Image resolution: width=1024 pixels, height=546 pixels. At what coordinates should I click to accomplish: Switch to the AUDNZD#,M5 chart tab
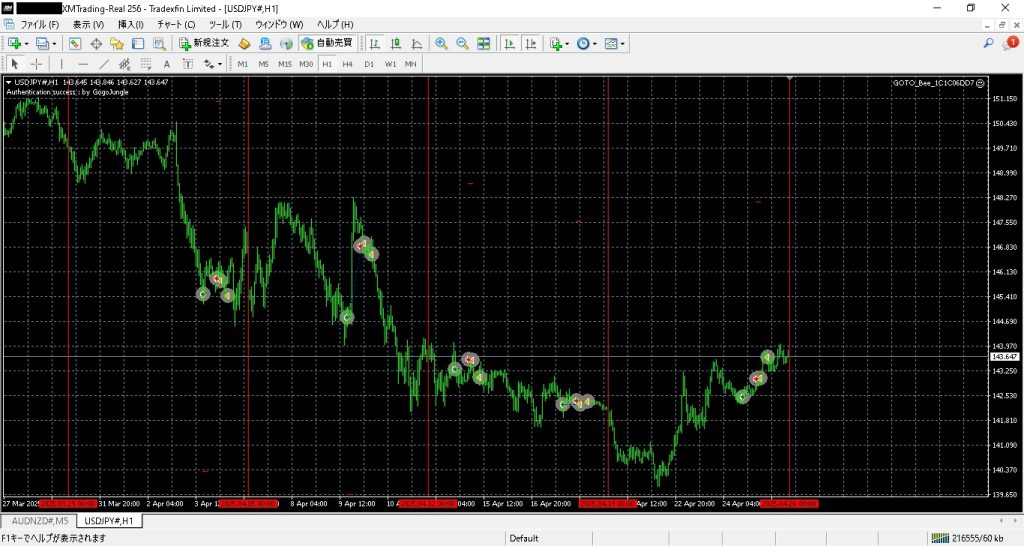(40, 521)
